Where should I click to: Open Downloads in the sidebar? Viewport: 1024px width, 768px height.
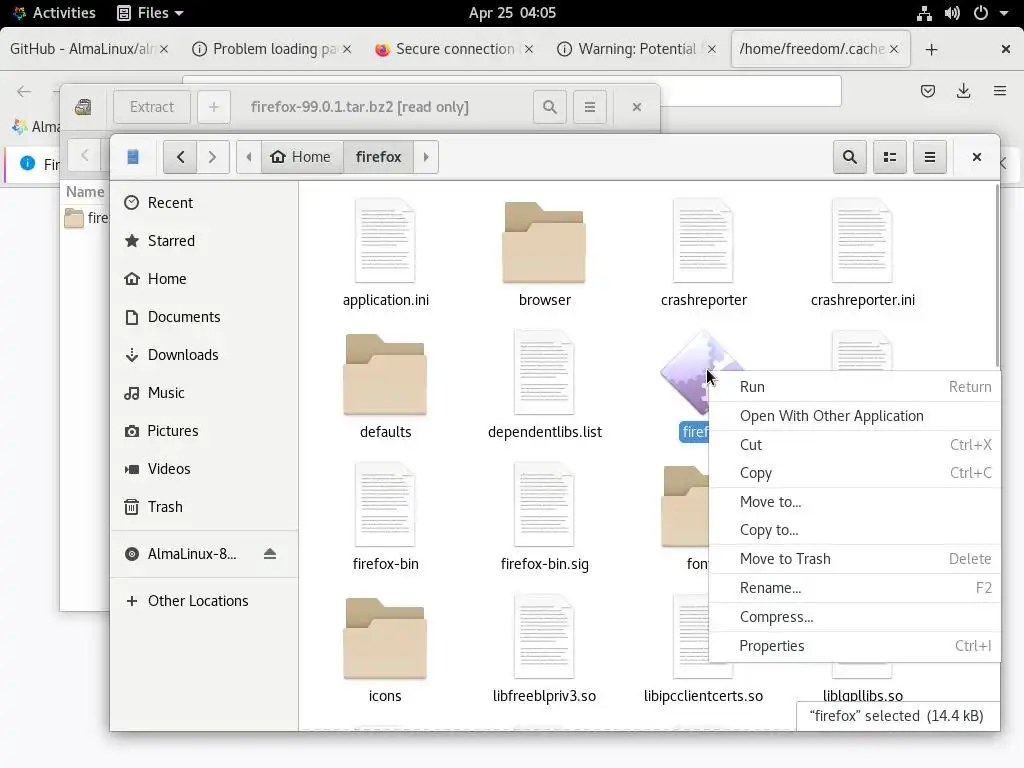pyautogui.click(x=204, y=355)
